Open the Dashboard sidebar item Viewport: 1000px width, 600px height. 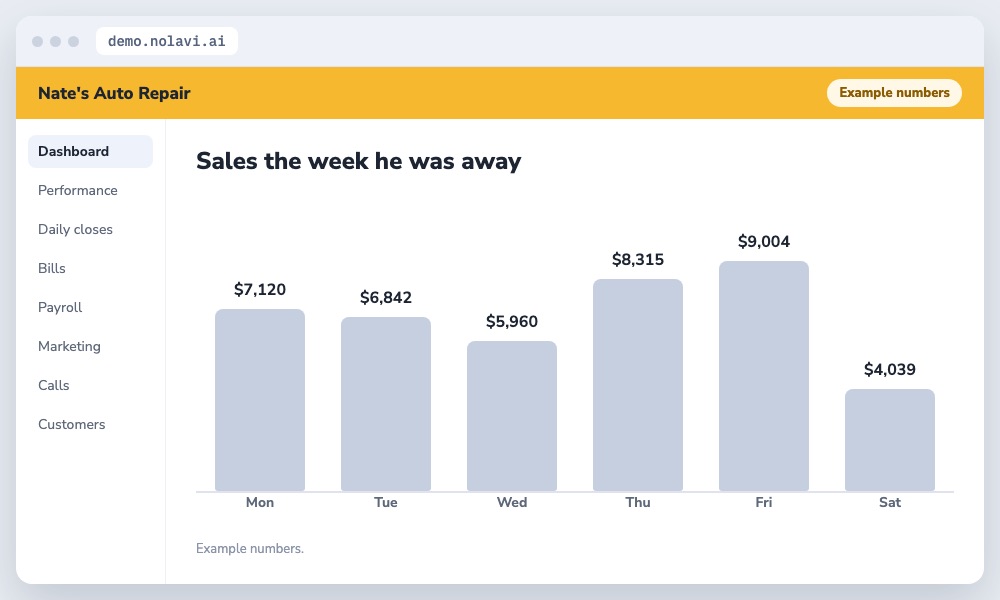point(90,151)
